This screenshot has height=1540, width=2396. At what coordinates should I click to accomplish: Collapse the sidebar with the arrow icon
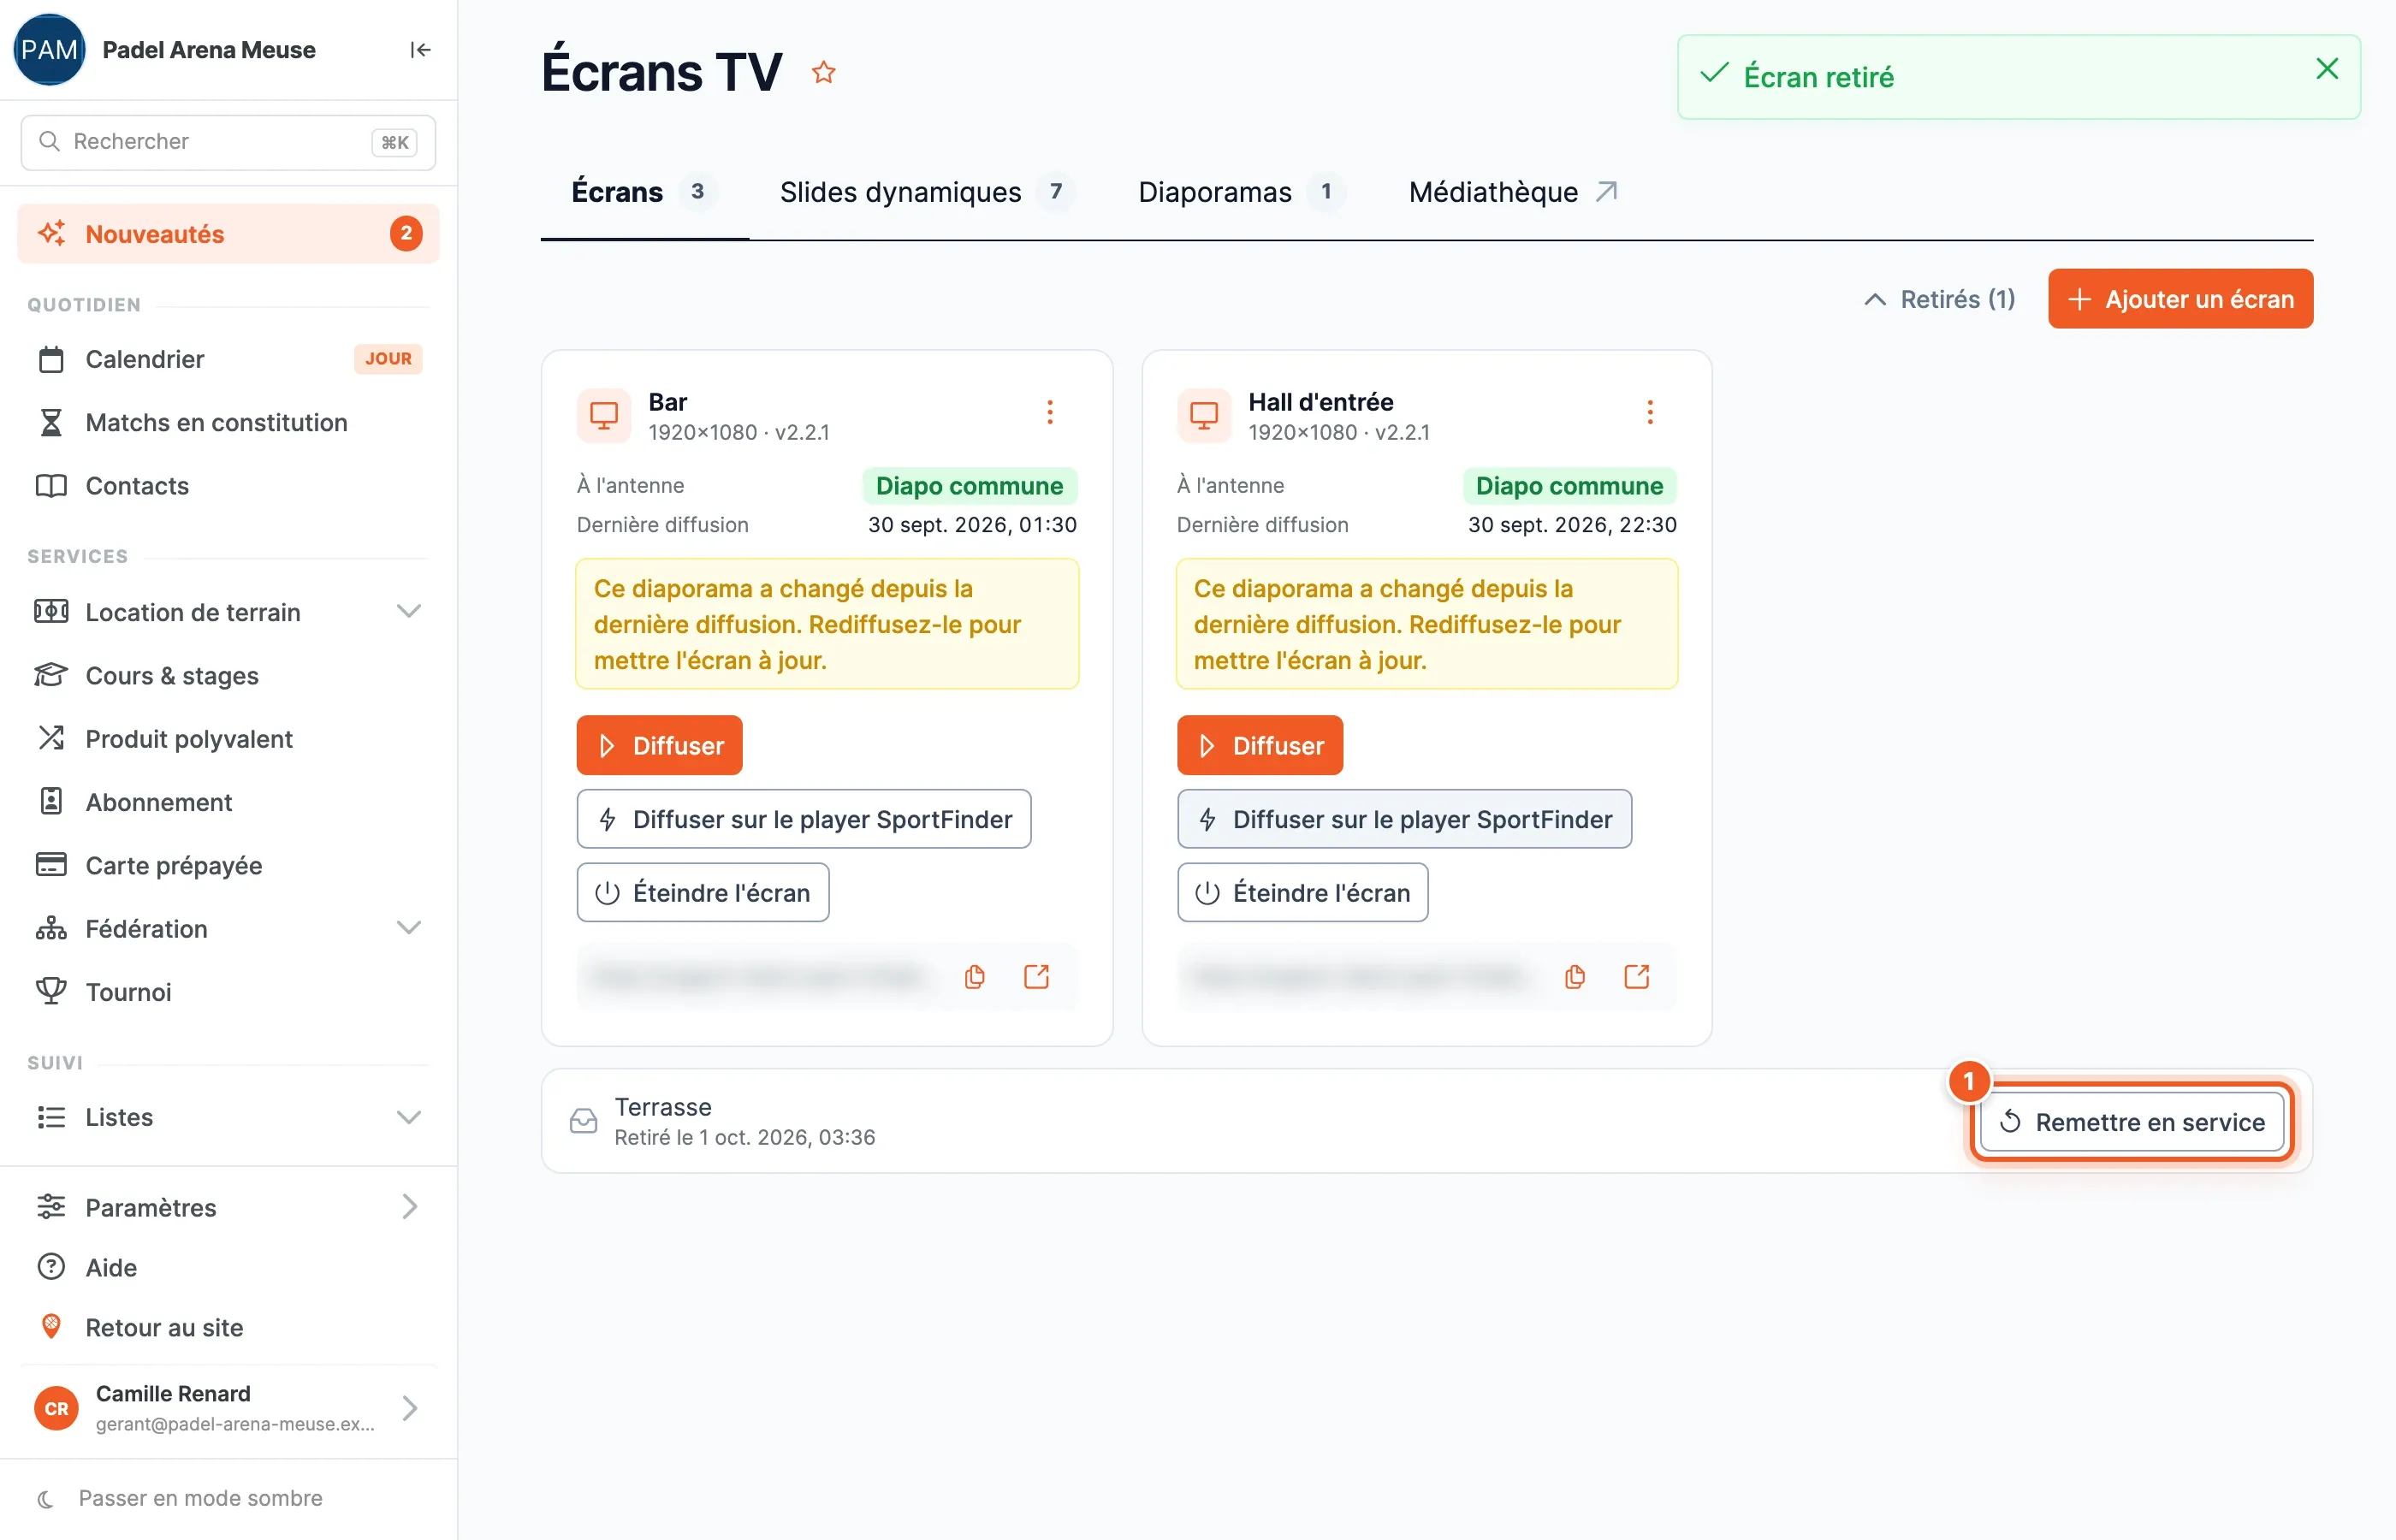point(420,50)
